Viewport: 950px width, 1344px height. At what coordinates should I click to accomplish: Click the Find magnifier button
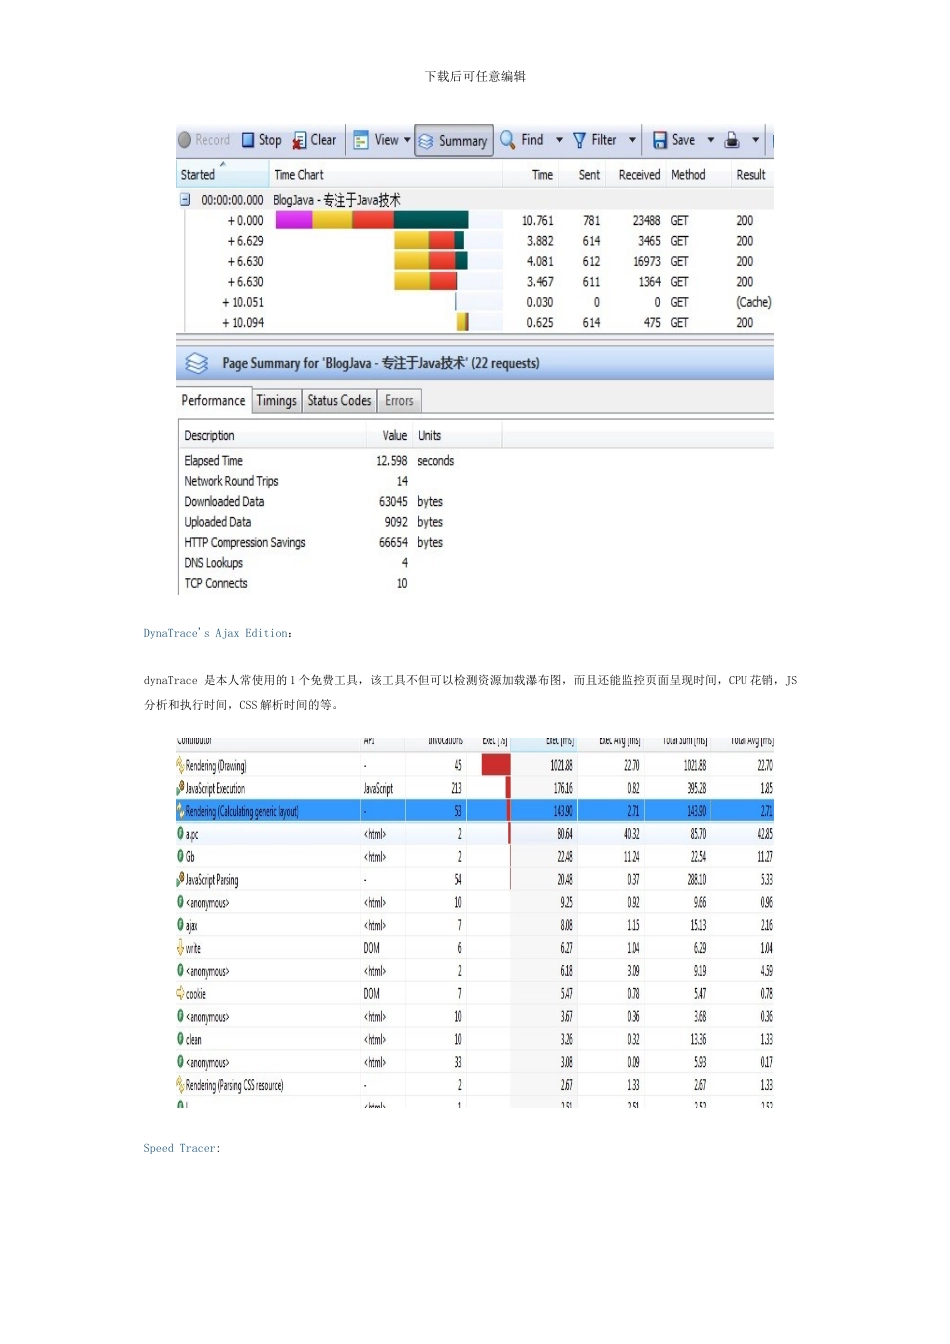[522, 140]
